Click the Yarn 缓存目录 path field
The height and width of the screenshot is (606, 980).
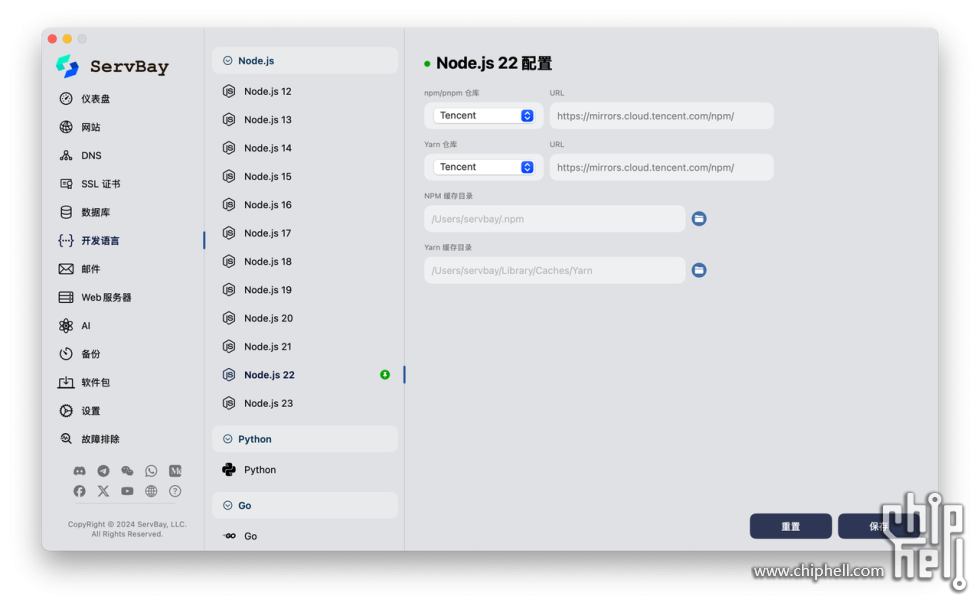[554, 271]
